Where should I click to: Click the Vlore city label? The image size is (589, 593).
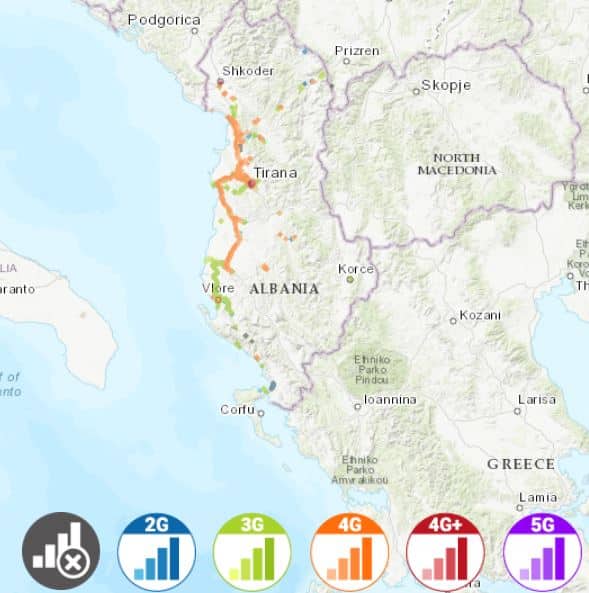pyautogui.click(x=218, y=289)
